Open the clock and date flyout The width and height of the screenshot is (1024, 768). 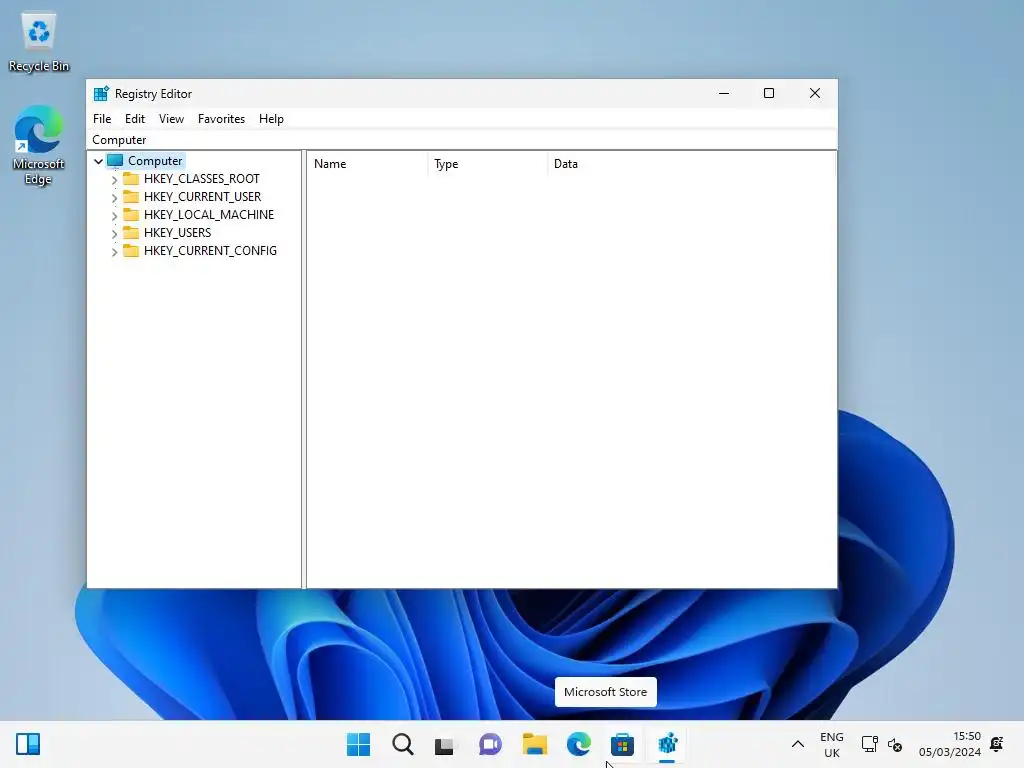pyautogui.click(x=950, y=744)
